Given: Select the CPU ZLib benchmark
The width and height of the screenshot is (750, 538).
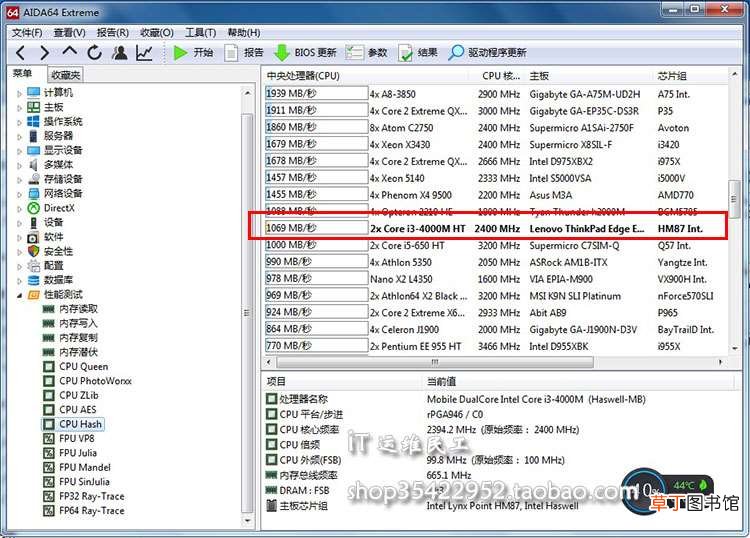Looking at the screenshot, I should click(x=71, y=395).
